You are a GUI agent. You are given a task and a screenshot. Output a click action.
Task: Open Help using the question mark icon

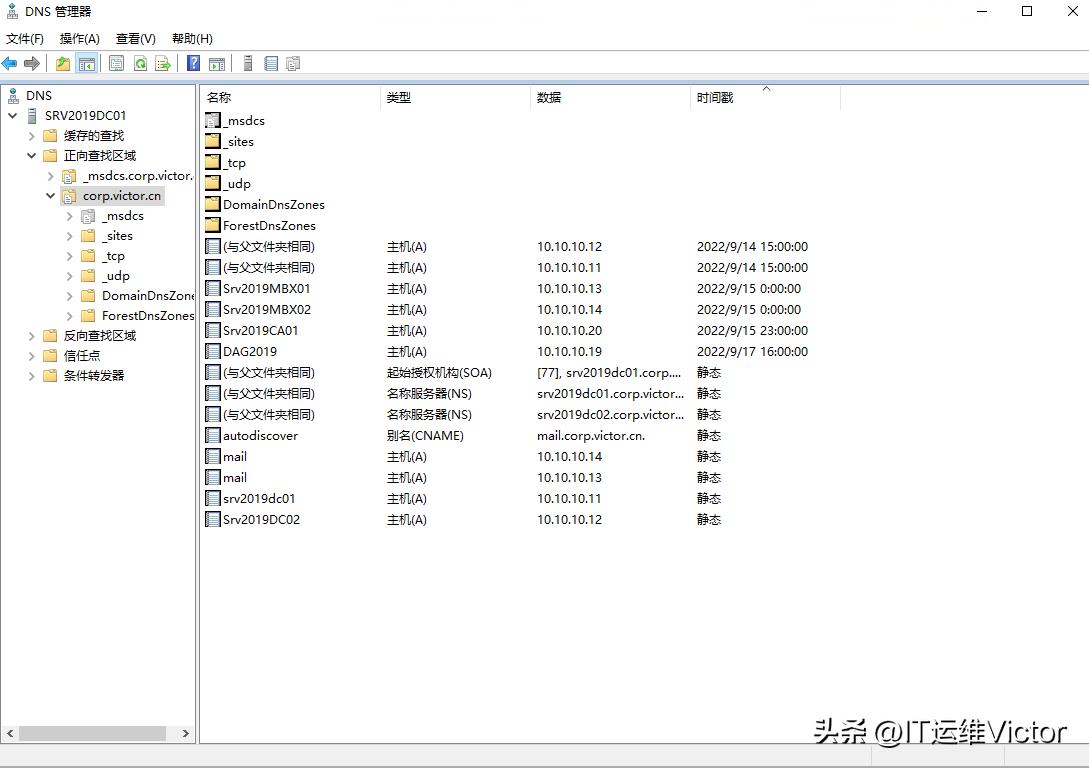point(192,63)
